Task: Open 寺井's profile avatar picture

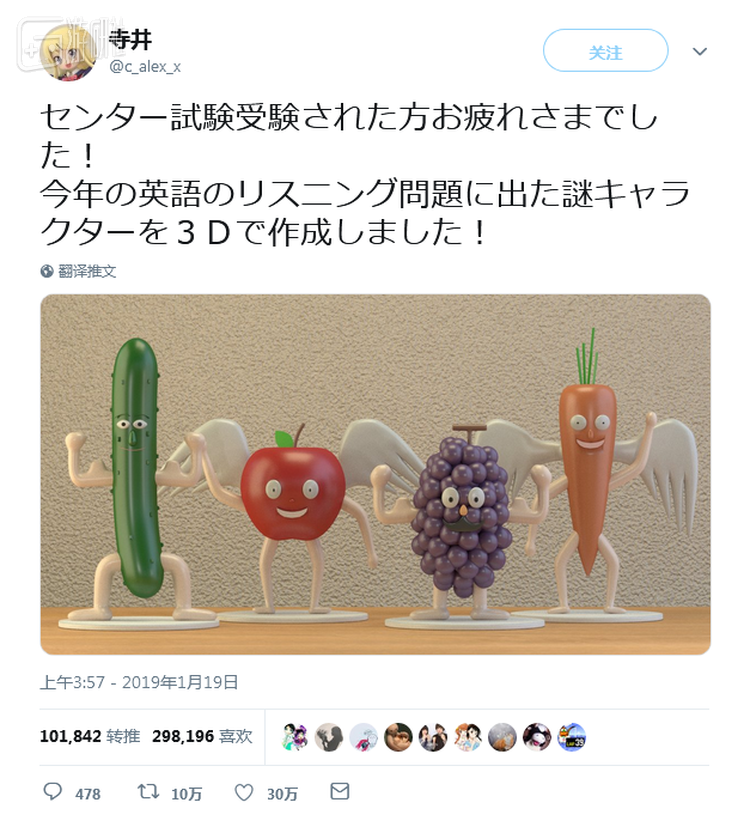Action: [68, 52]
